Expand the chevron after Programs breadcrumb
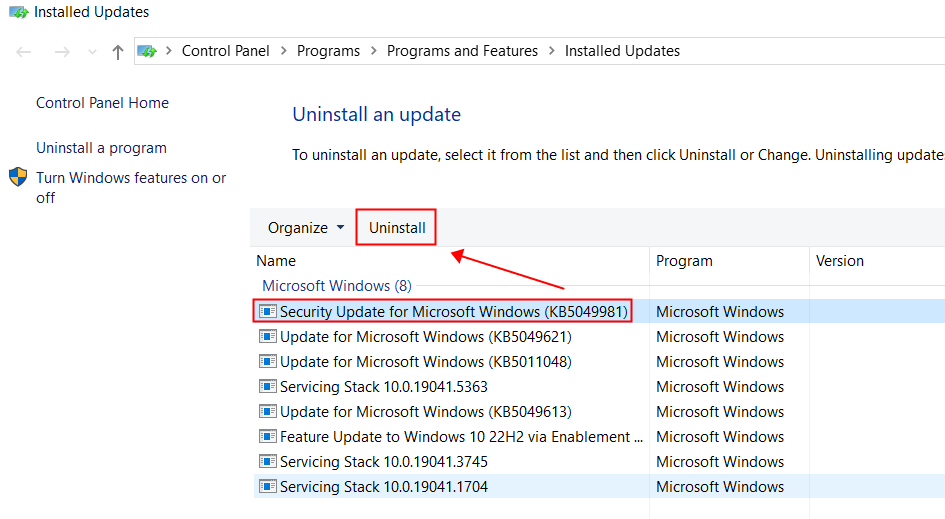Screen dimensions: 945x519 (374, 51)
